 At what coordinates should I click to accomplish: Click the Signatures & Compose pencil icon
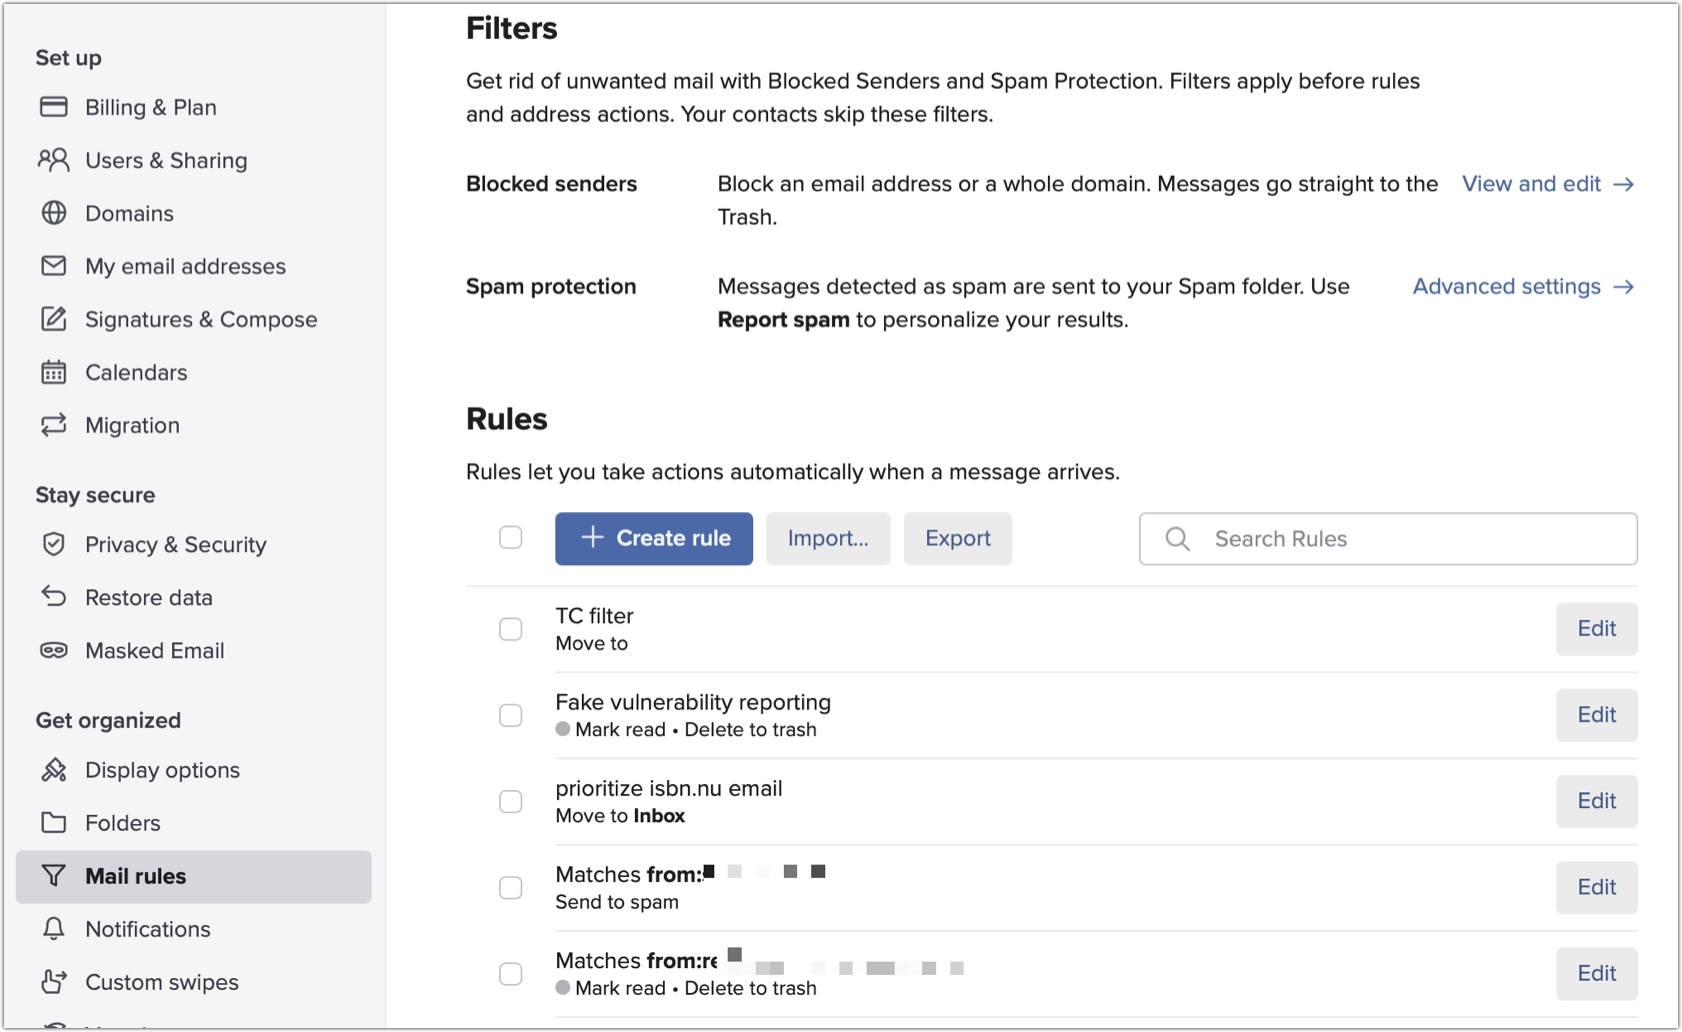(54, 319)
